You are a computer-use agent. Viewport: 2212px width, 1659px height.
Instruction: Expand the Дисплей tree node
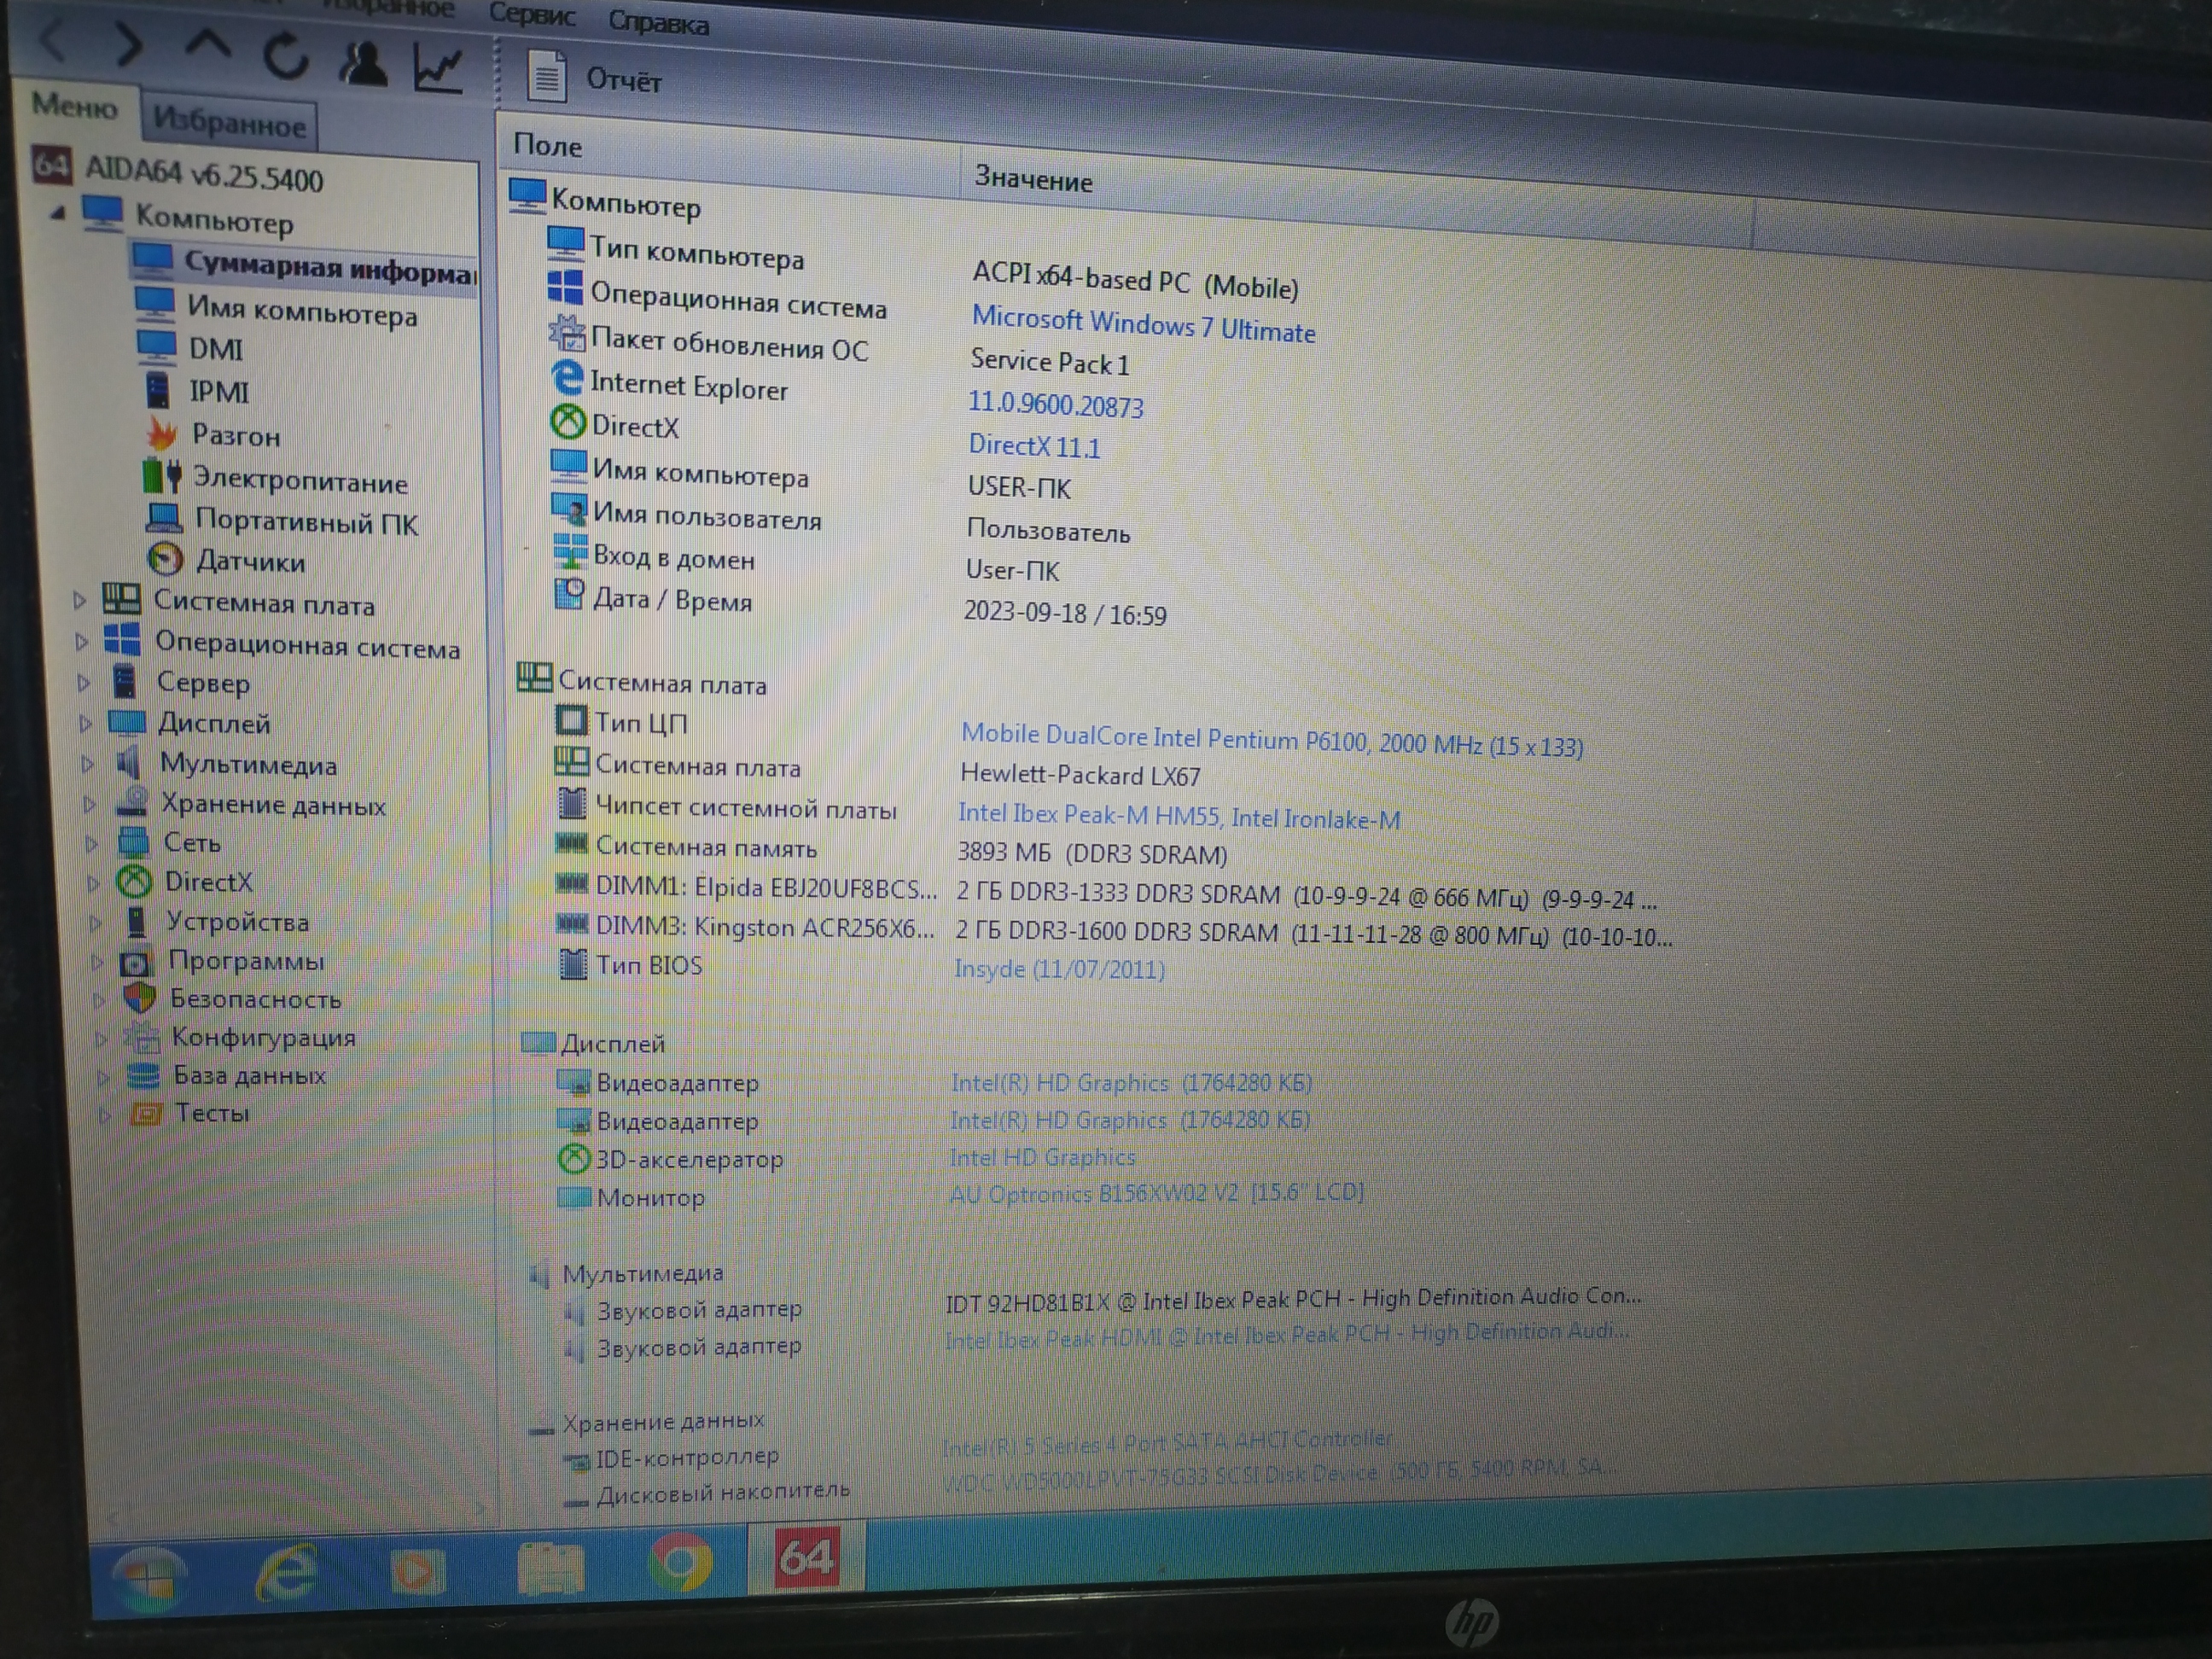86,723
